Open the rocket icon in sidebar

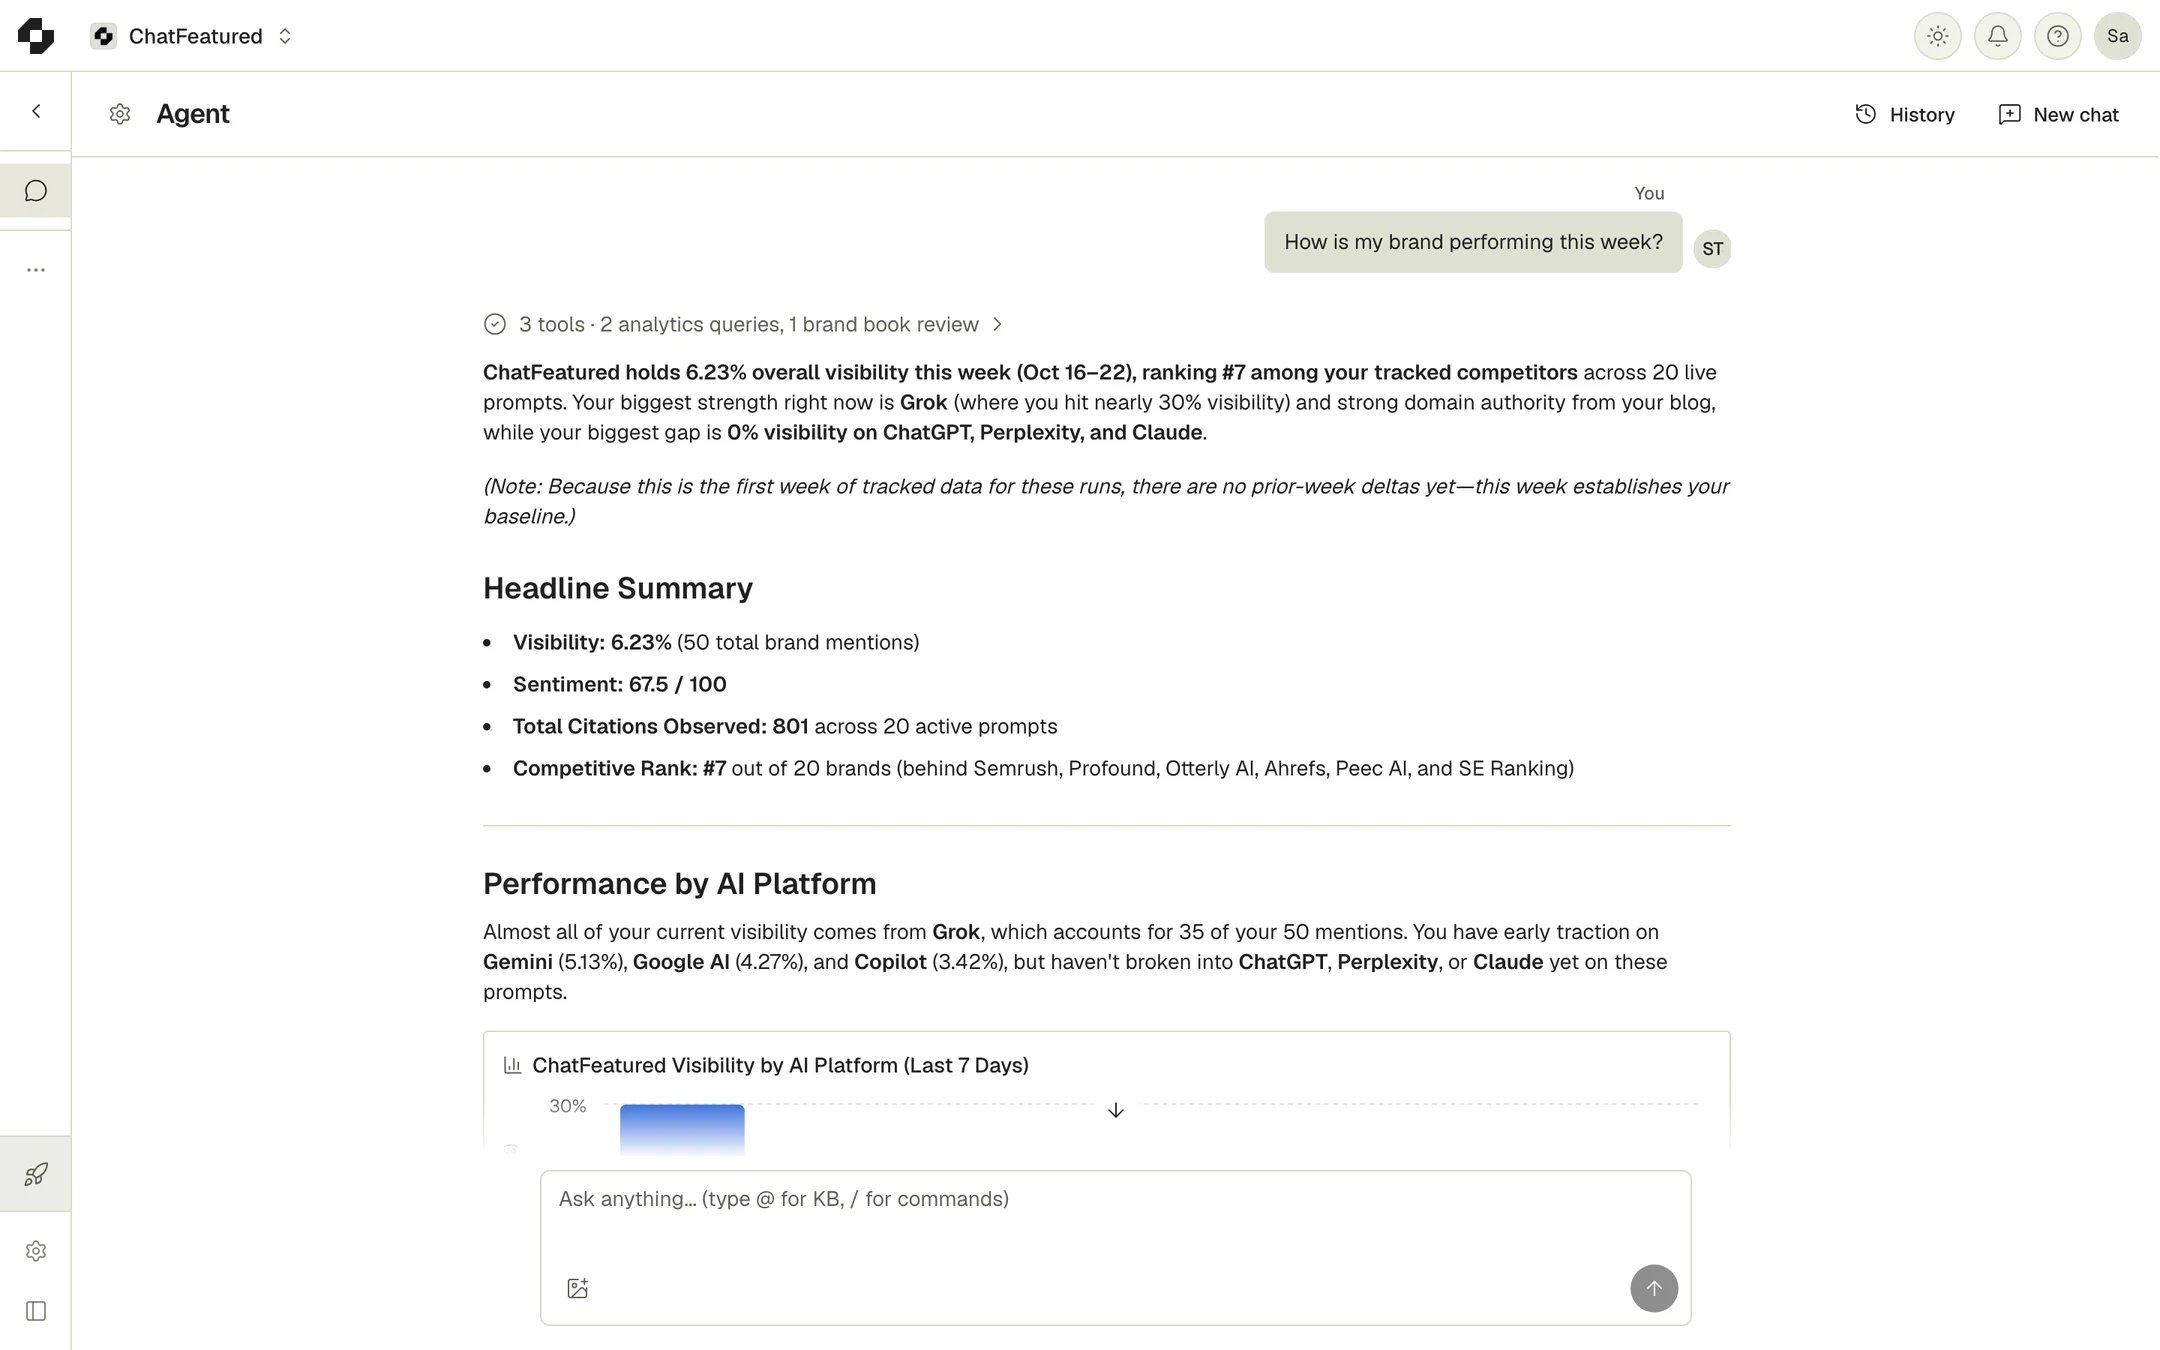pyautogui.click(x=36, y=1174)
